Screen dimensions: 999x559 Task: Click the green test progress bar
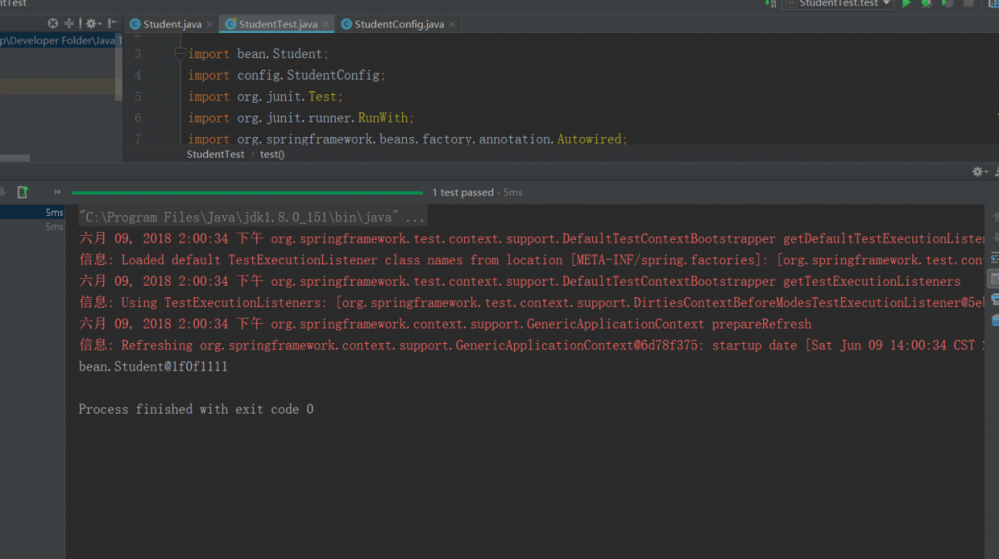247,192
